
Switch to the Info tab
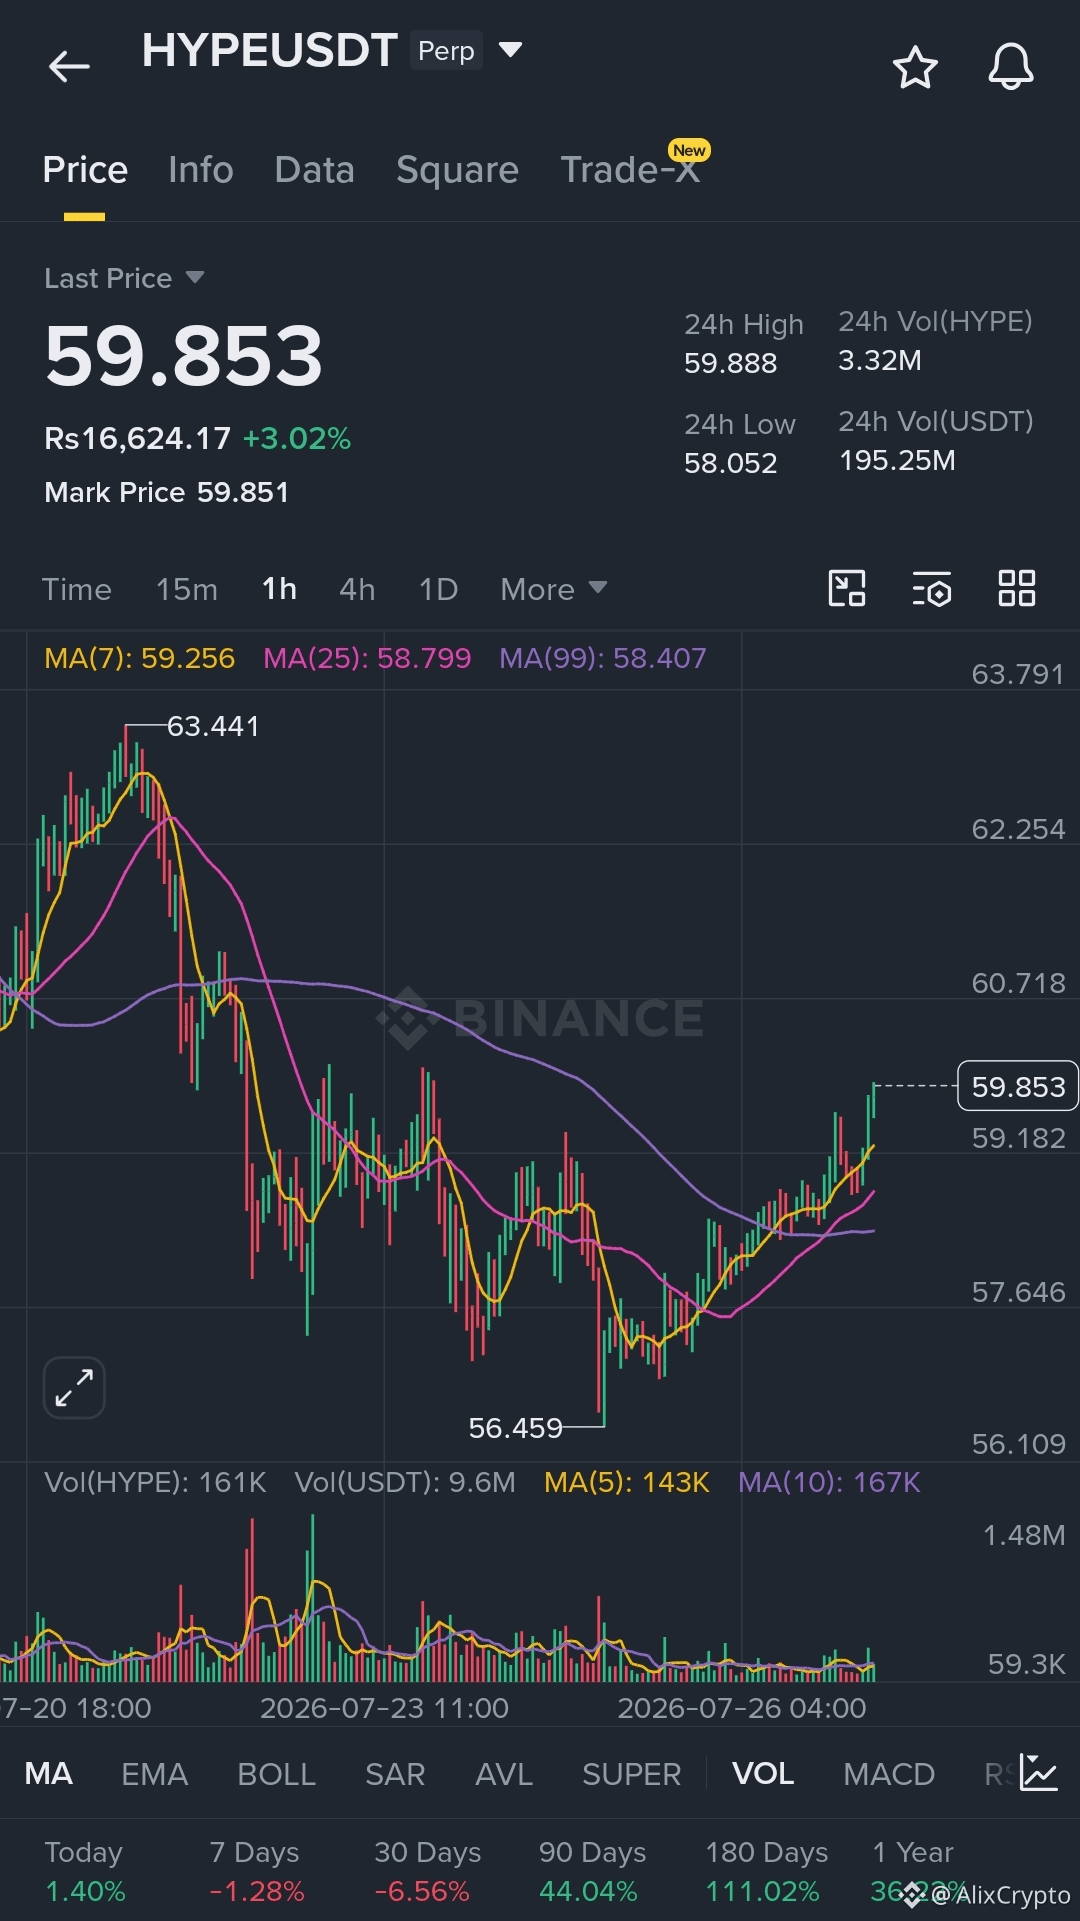pyautogui.click(x=201, y=169)
